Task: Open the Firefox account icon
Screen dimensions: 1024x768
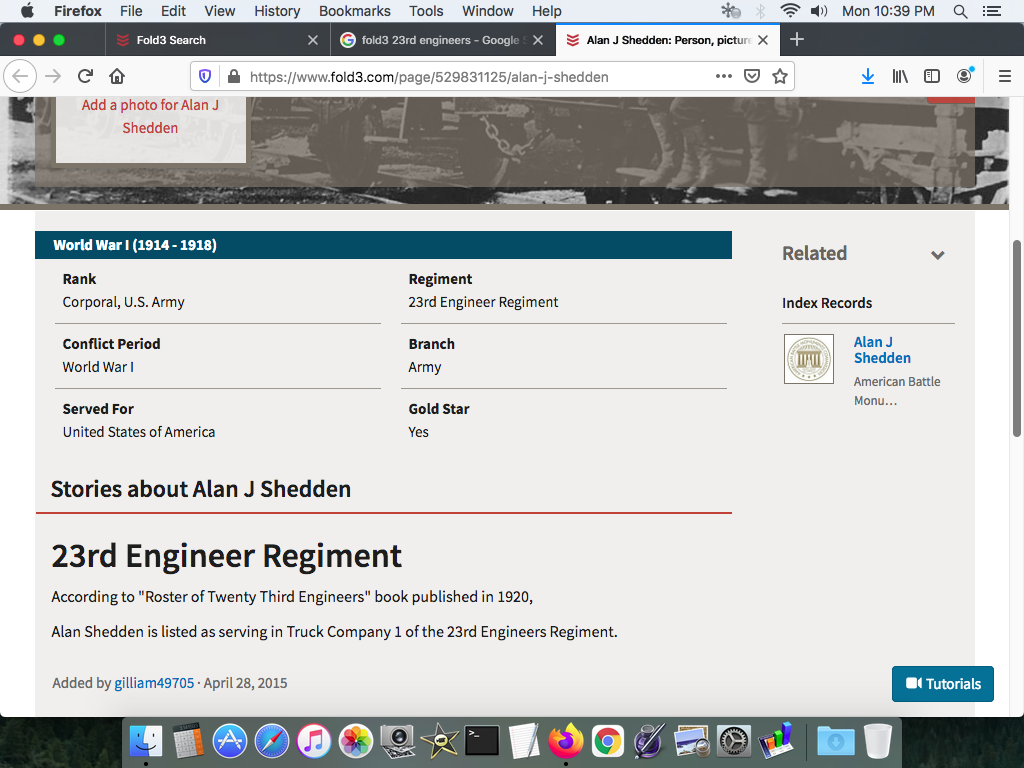Action: [x=964, y=76]
